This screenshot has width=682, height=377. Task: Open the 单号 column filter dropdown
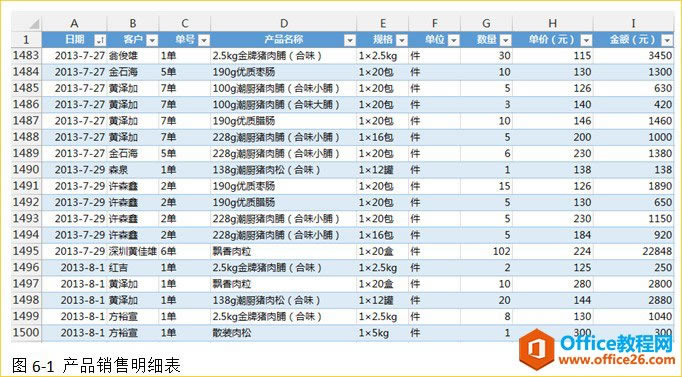(204, 40)
